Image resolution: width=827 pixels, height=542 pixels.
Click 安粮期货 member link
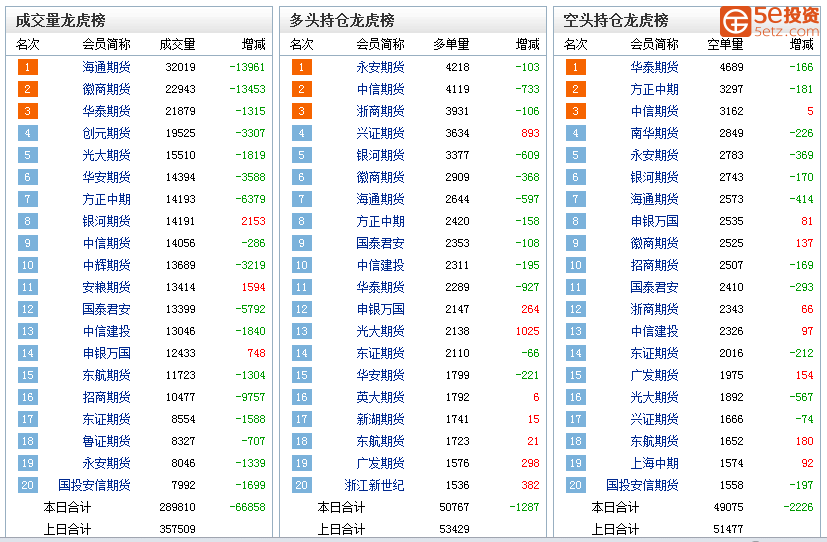106,287
